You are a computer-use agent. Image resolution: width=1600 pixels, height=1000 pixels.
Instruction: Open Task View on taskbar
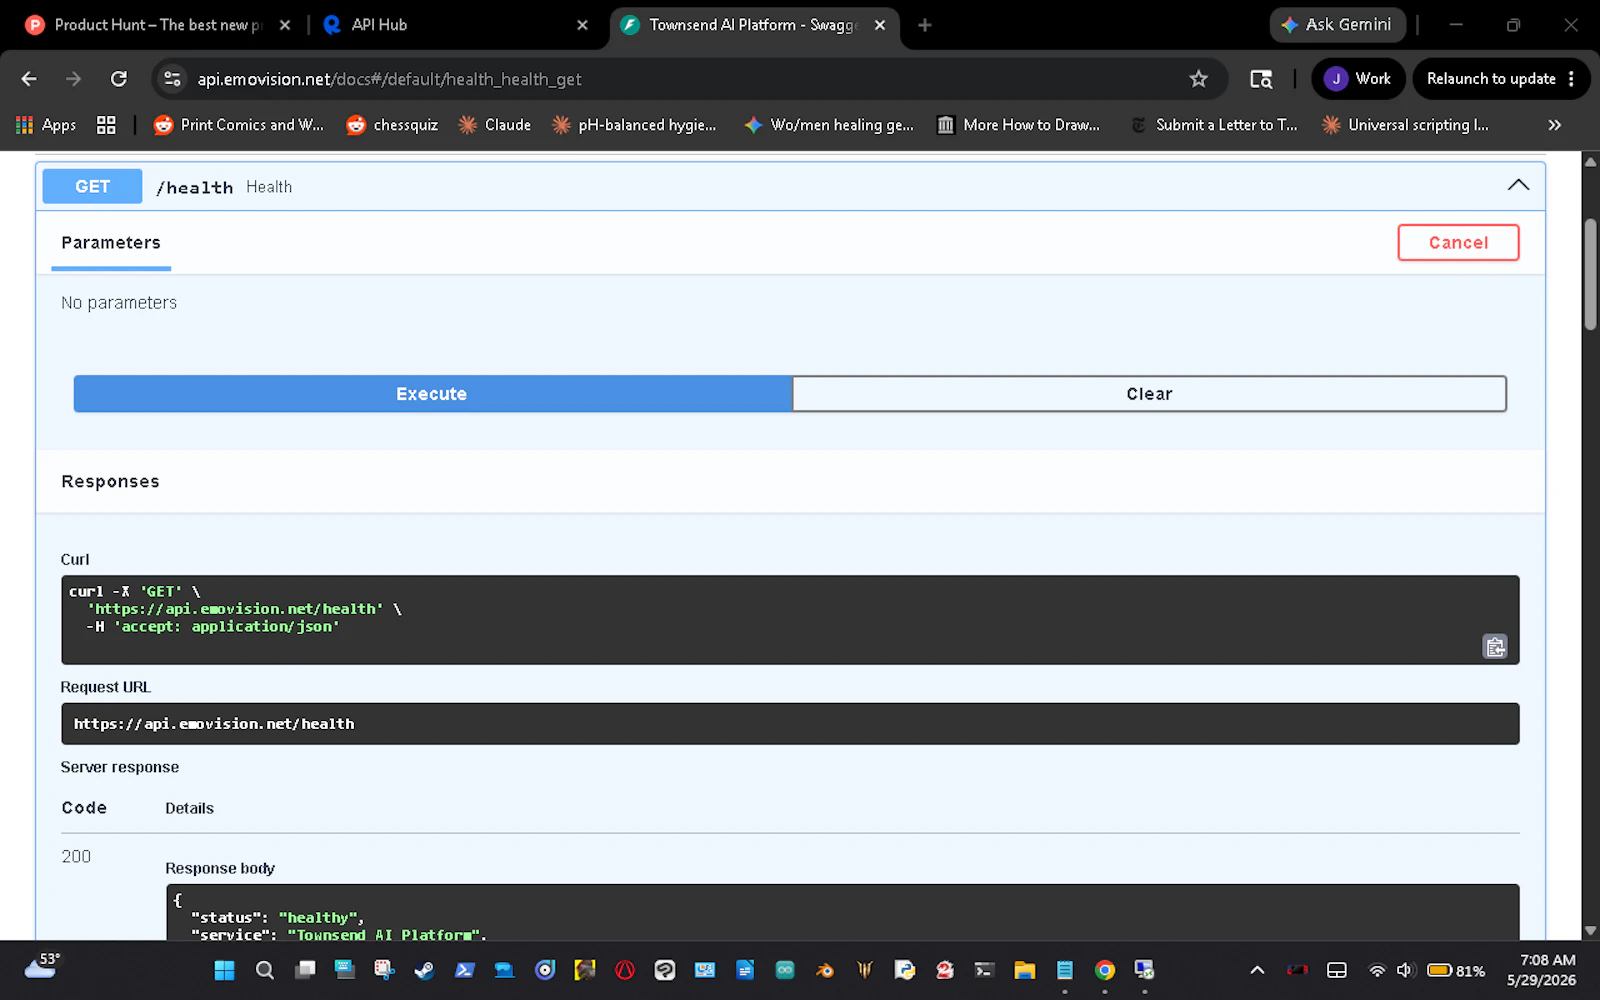tap(305, 970)
